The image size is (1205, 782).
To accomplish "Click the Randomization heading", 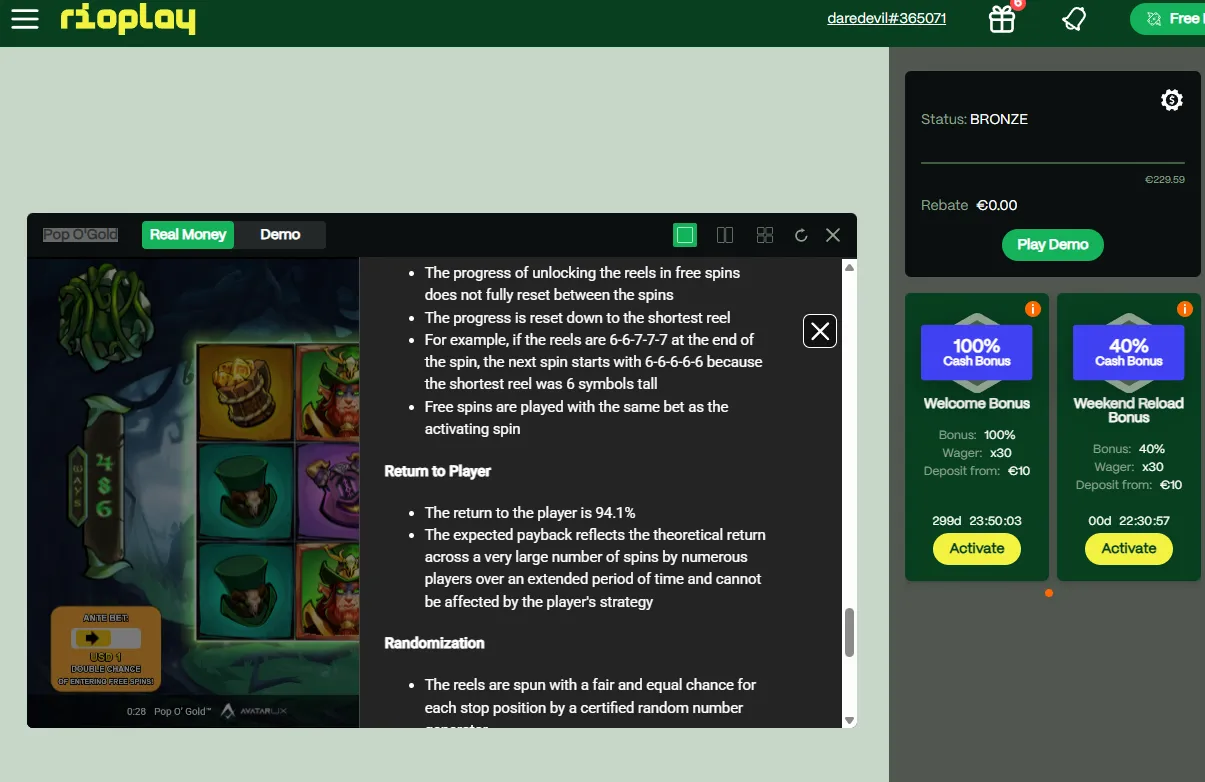I will (435, 643).
